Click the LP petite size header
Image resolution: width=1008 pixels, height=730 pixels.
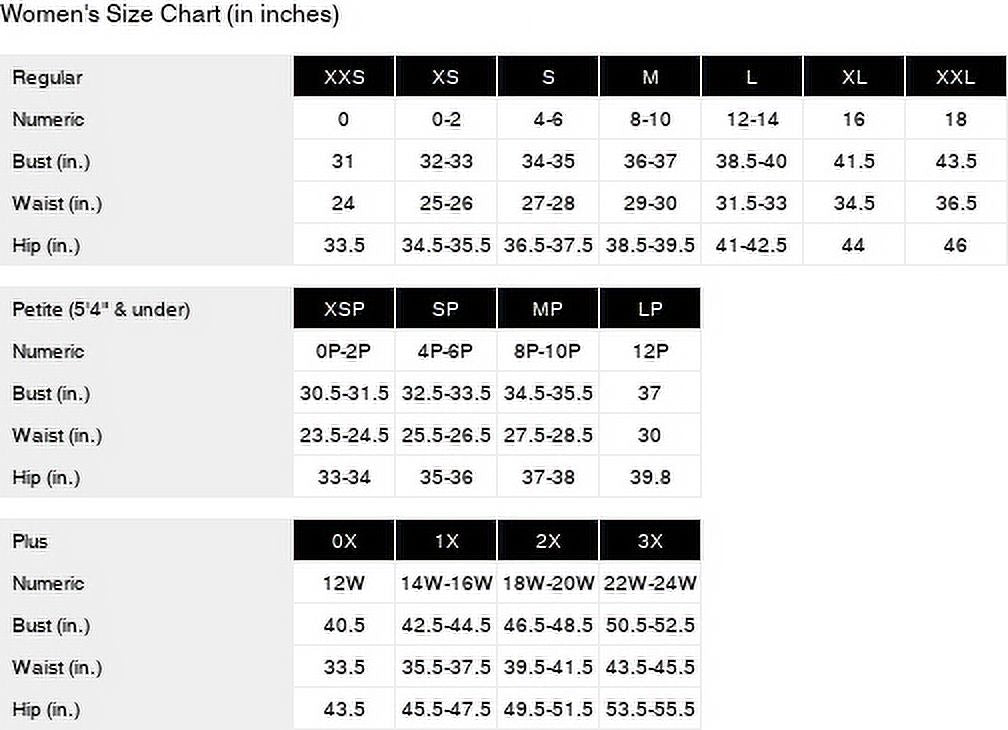pyautogui.click(x=650, y=309)
